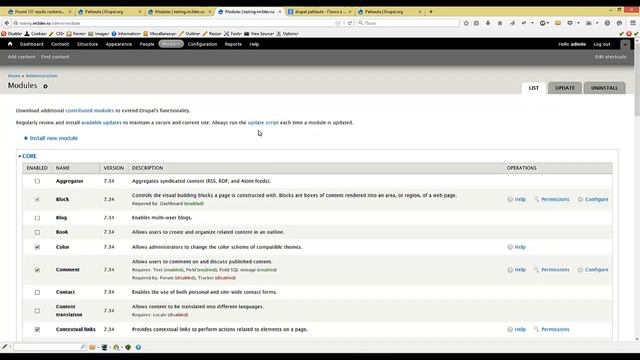Click the reload page icon in address bar
Screen dimensions: 640x360
click(350, 23)
